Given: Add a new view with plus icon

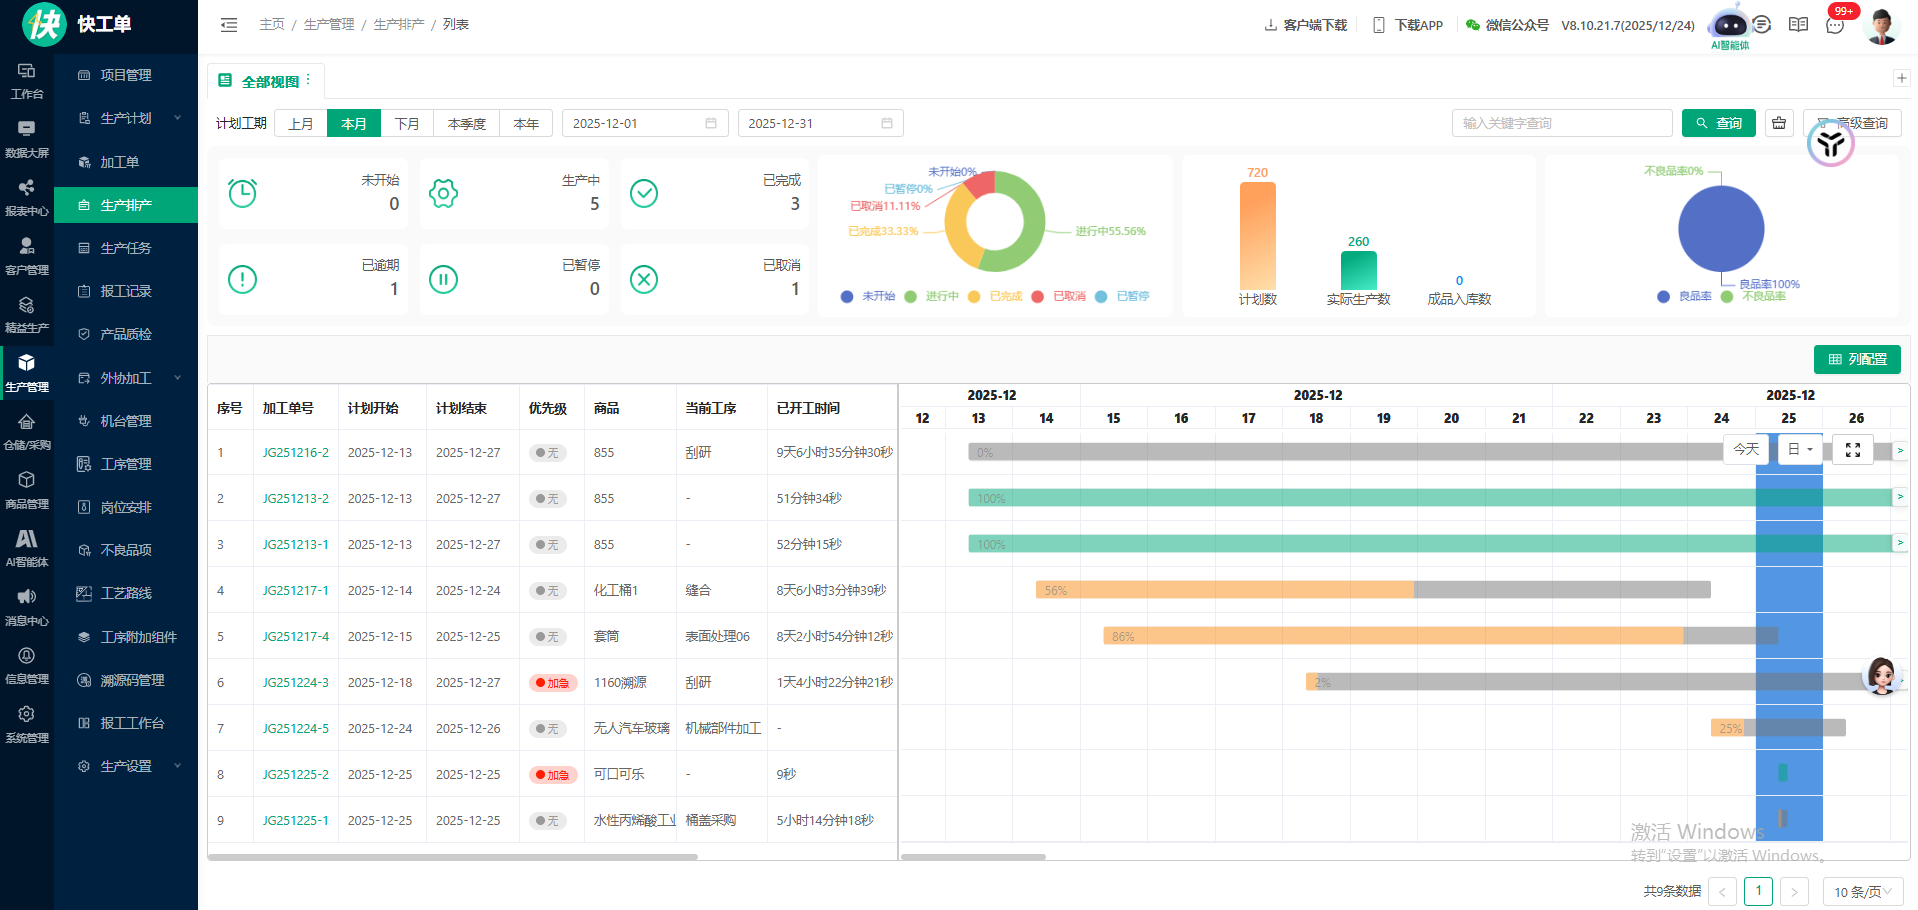Looking at the screenshot, I should click(x=1901, y=78).
